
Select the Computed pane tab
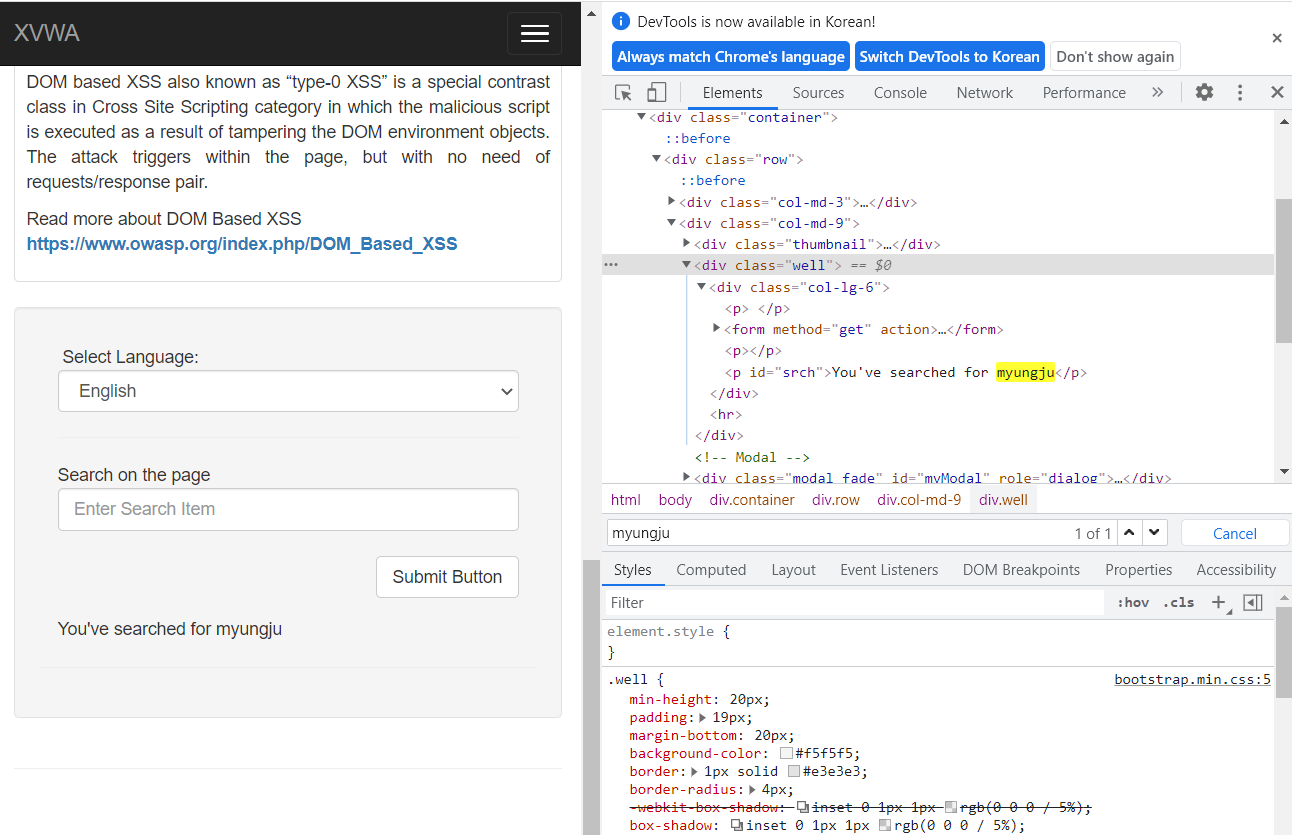[711, 570]
